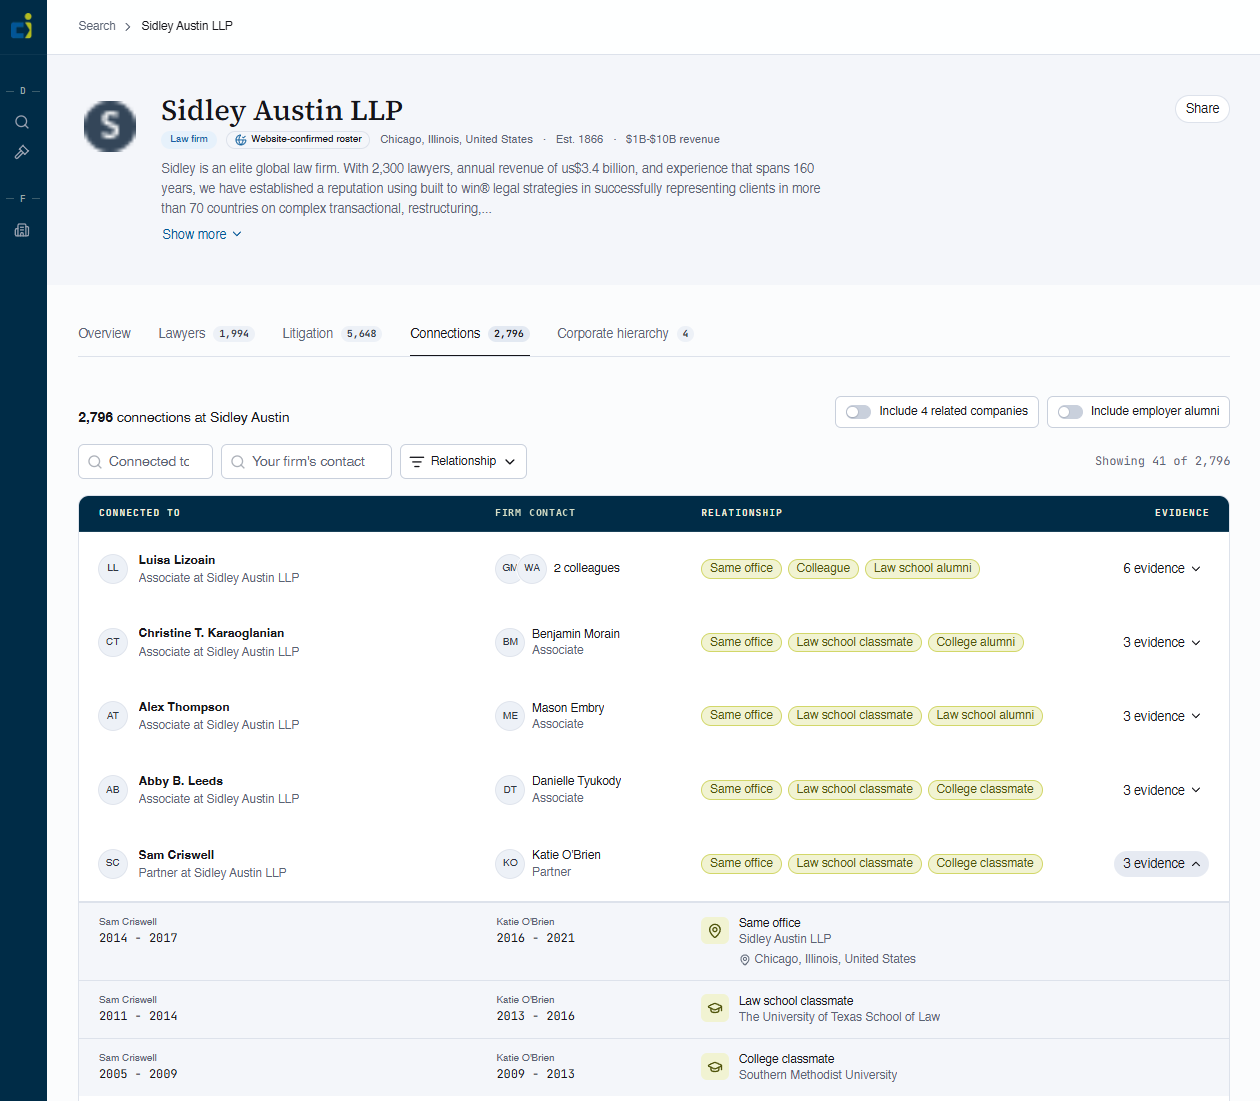1260x1101 pixels.
Task: Go back to Search breadcrumb
Action: pyautogui.click(x=97, y=26)
